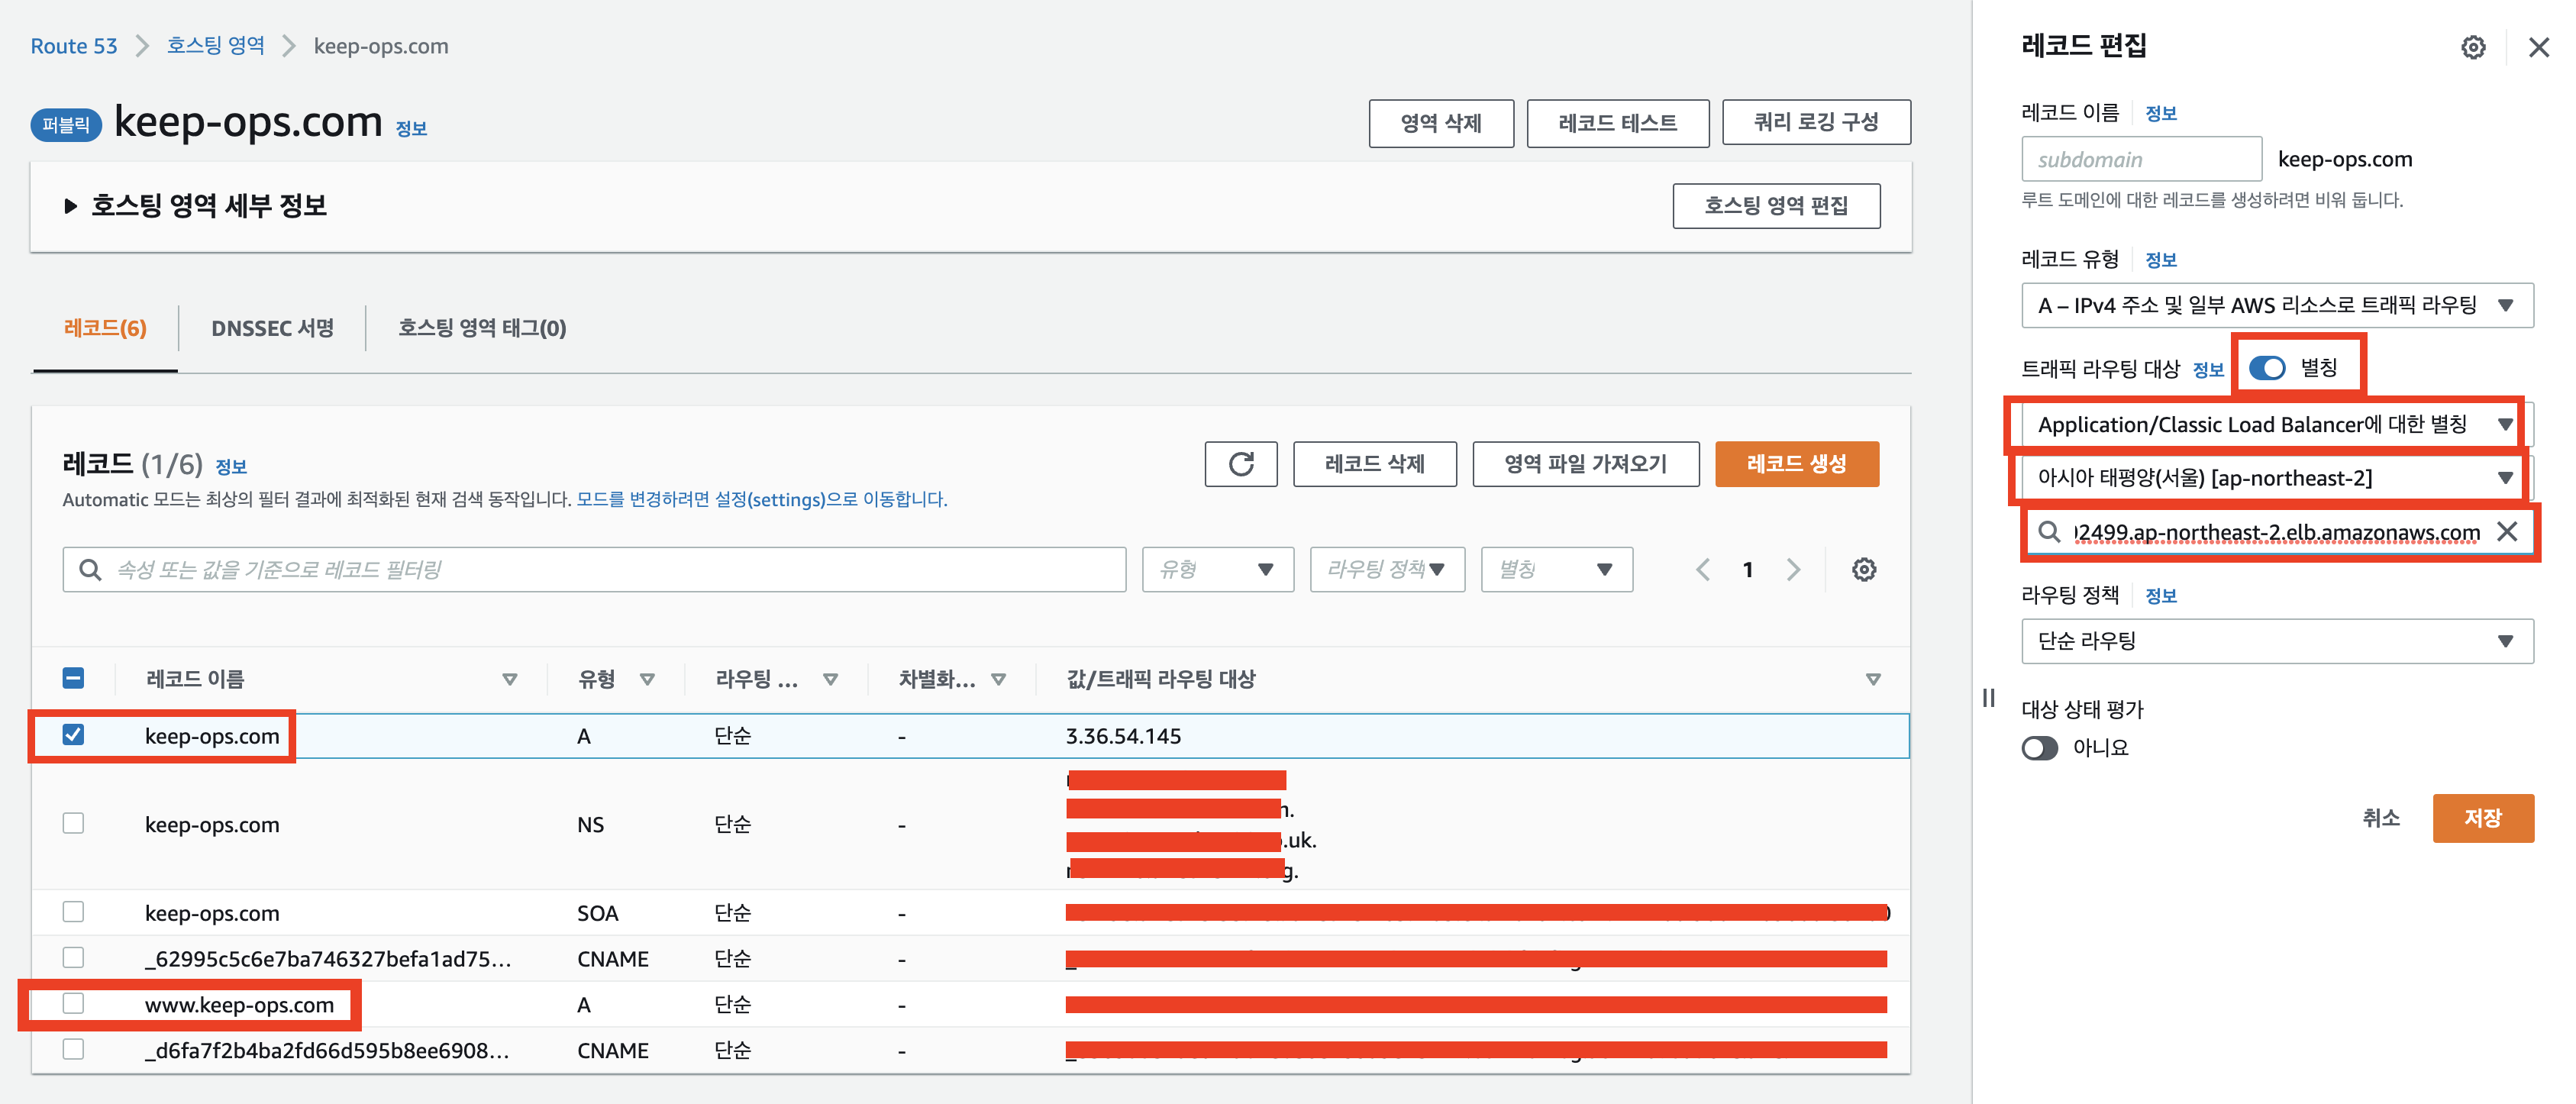Check the www.keep-ops.com record checkbox
The width and height of the screenshot is (2576, 1104).
(73, 1003)
